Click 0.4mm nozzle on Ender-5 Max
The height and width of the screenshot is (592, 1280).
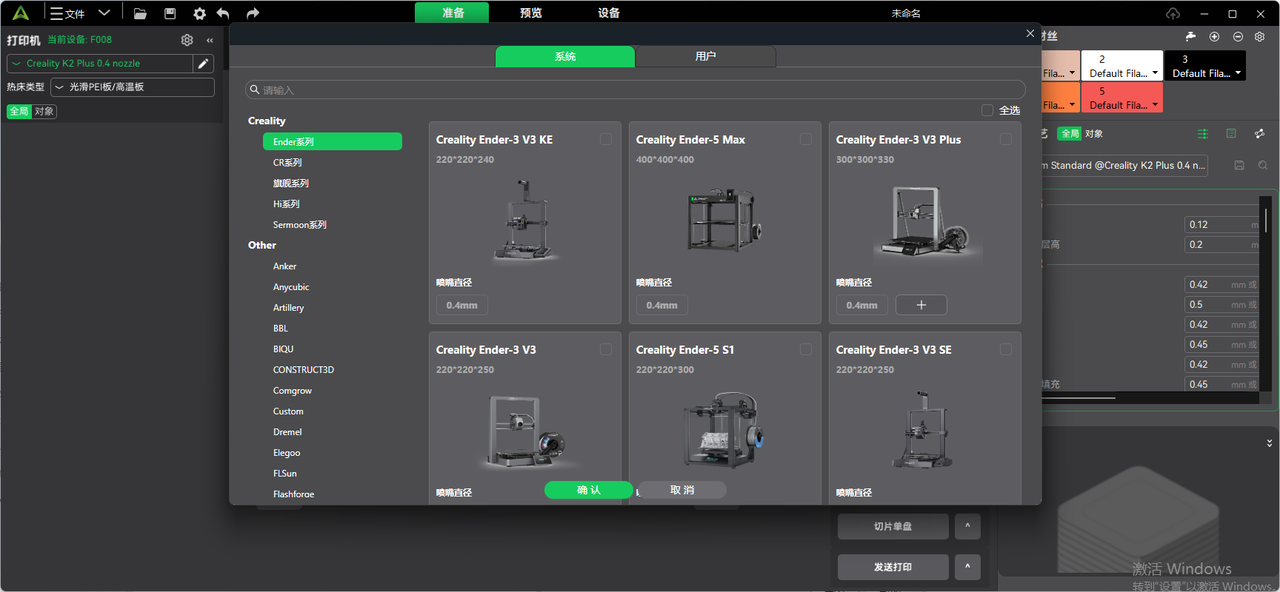pyautogui.click(x=662, y=305)
